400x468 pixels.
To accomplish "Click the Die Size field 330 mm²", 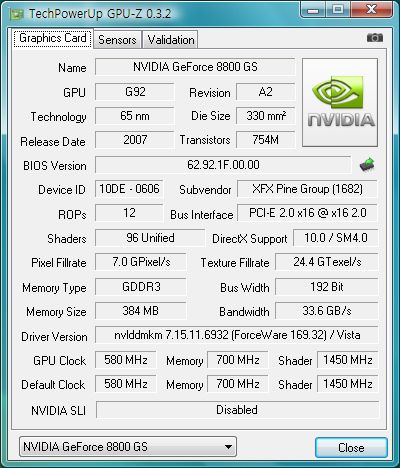I will pyautogui.click(x=266, y=116).
